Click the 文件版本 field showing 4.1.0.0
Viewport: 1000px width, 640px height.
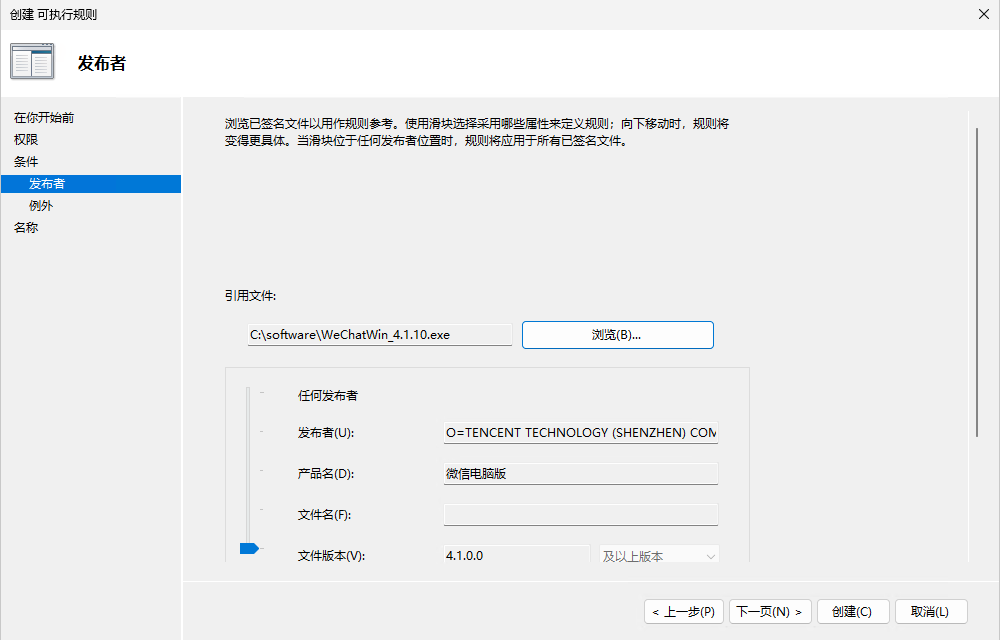tap(517, 554)
